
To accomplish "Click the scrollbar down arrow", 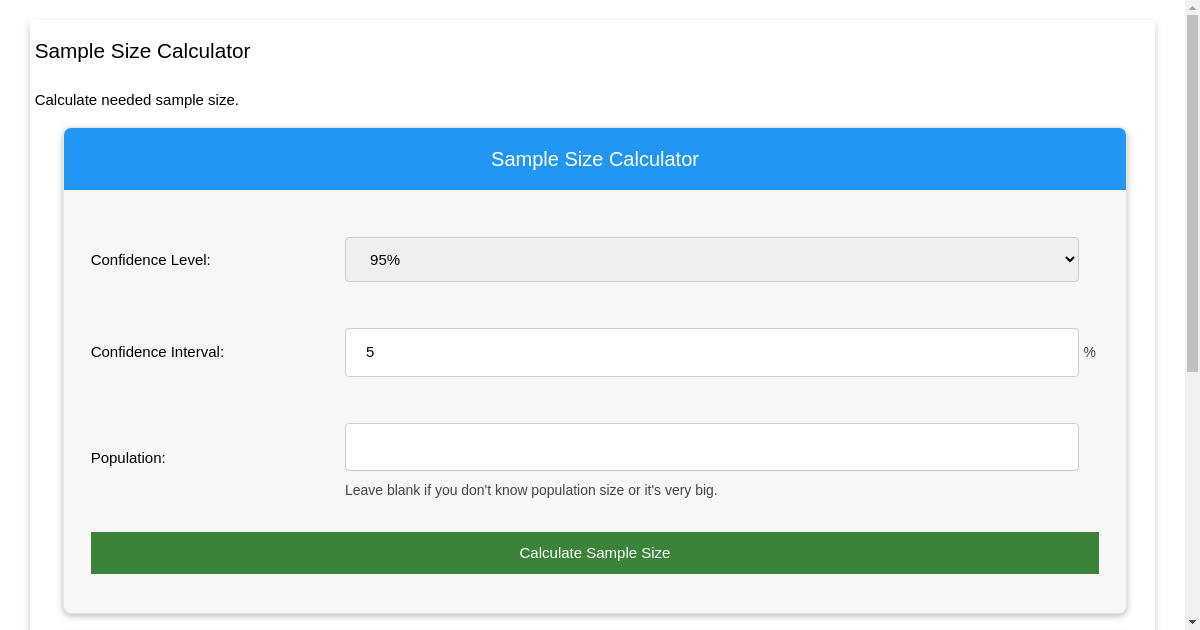I will [1190, 622].
